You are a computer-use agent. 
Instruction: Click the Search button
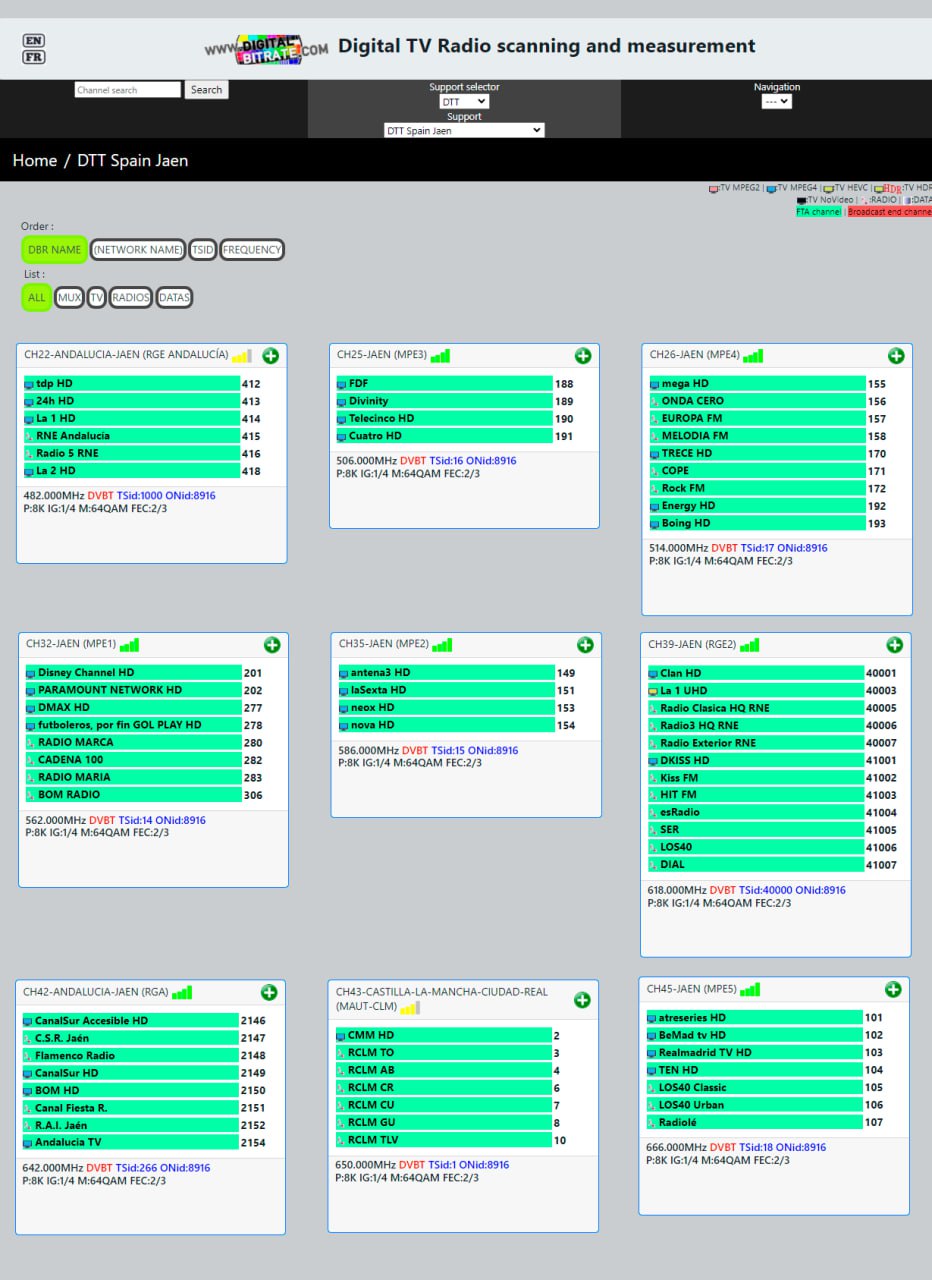207,90
